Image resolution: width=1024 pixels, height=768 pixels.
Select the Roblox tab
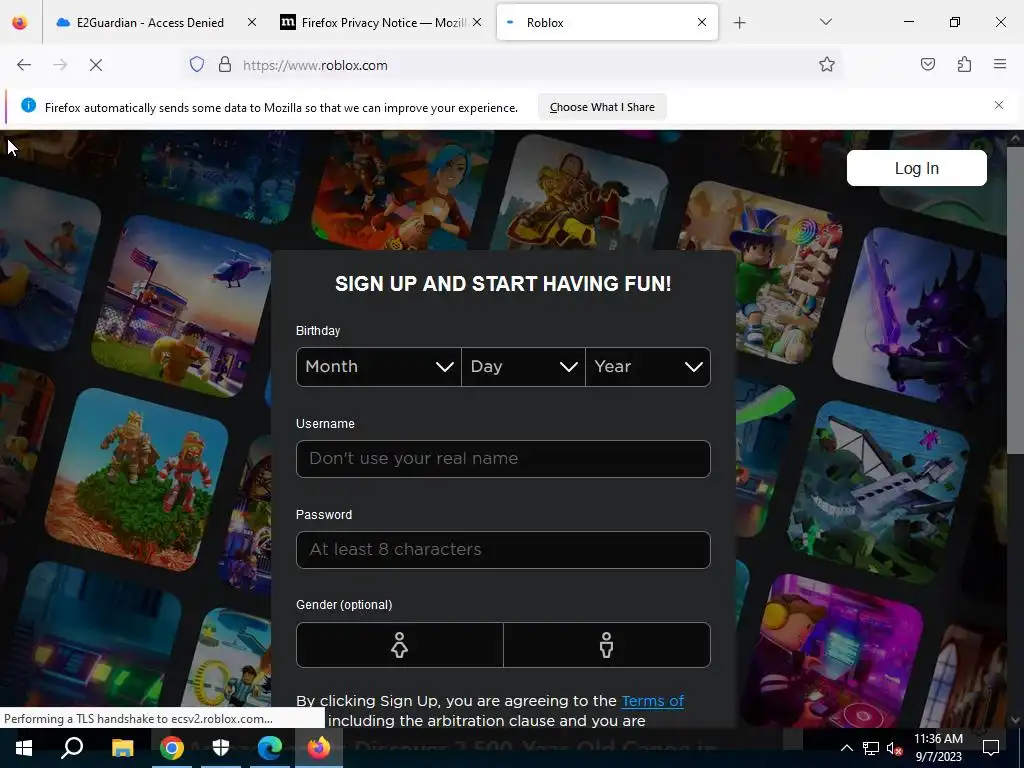coord(607,23)
